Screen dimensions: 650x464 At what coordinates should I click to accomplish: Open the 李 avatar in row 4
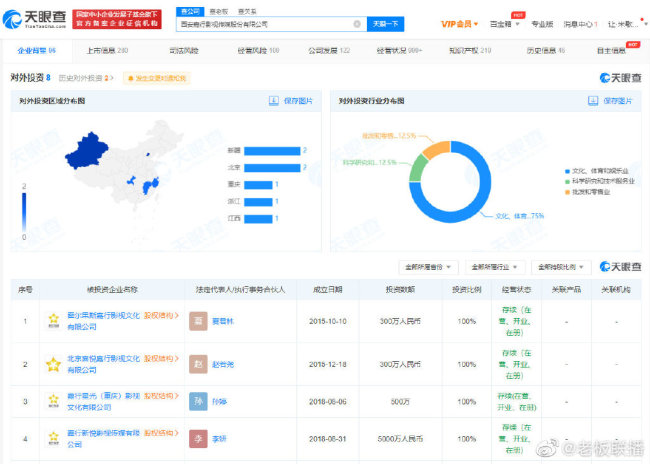[198, 439]
